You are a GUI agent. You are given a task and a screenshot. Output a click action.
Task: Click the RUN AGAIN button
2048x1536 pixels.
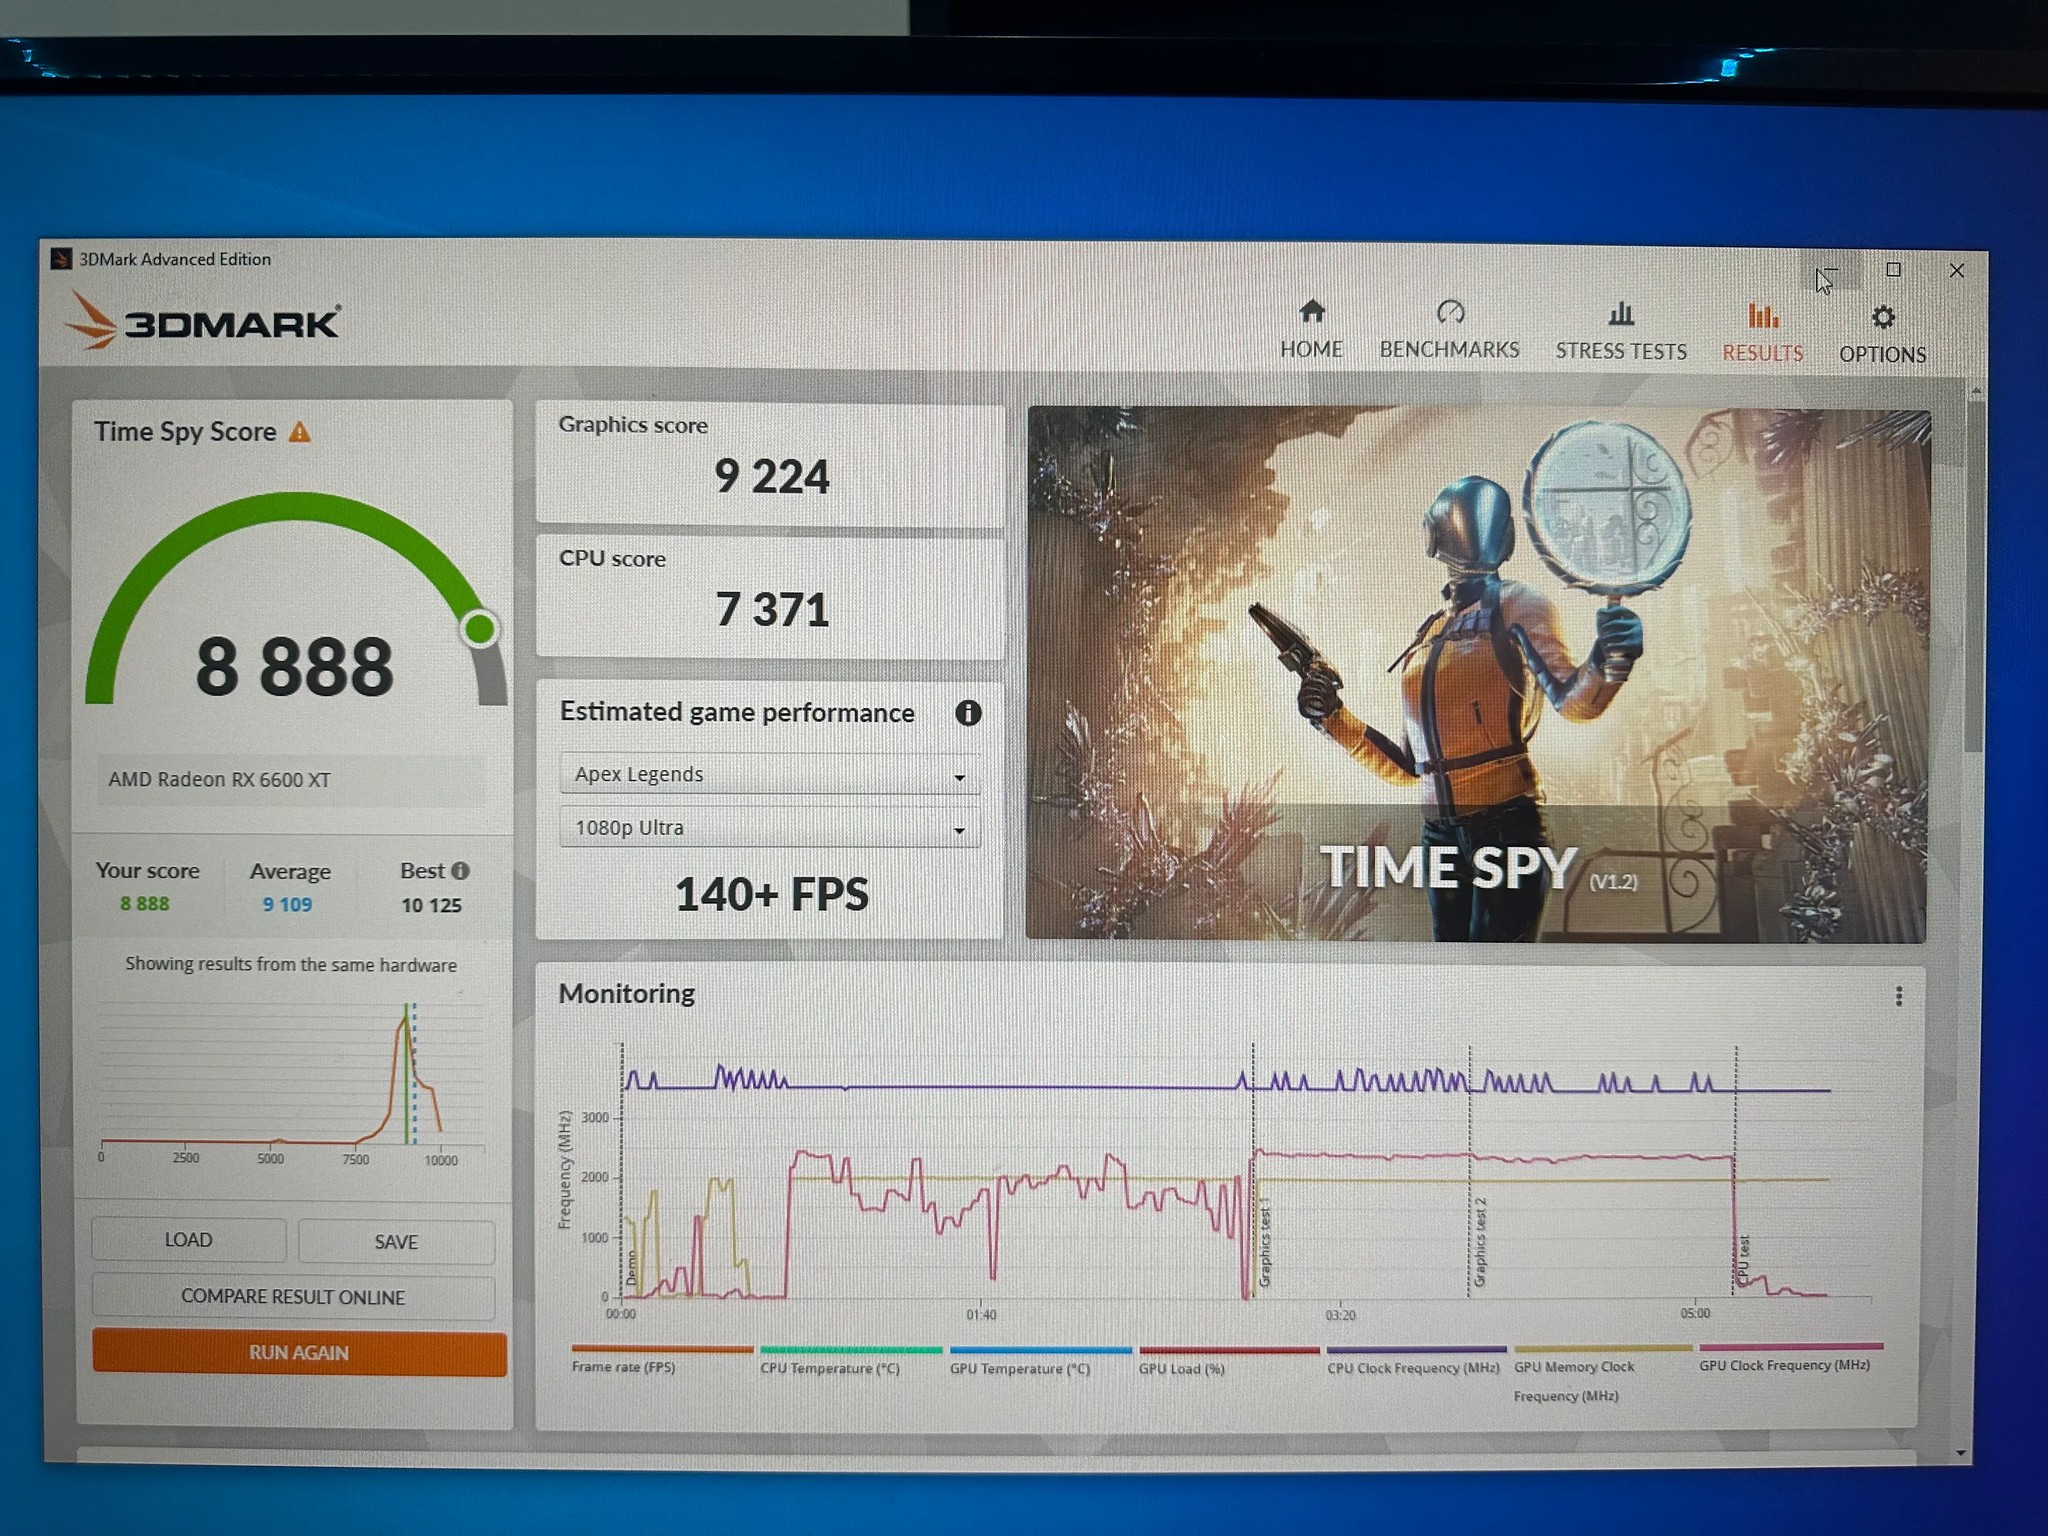point(297,1352)
